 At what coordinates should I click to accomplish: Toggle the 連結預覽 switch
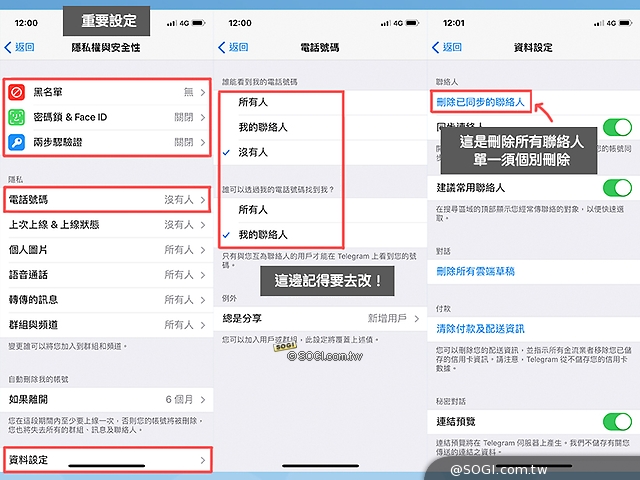pos(617,422)
